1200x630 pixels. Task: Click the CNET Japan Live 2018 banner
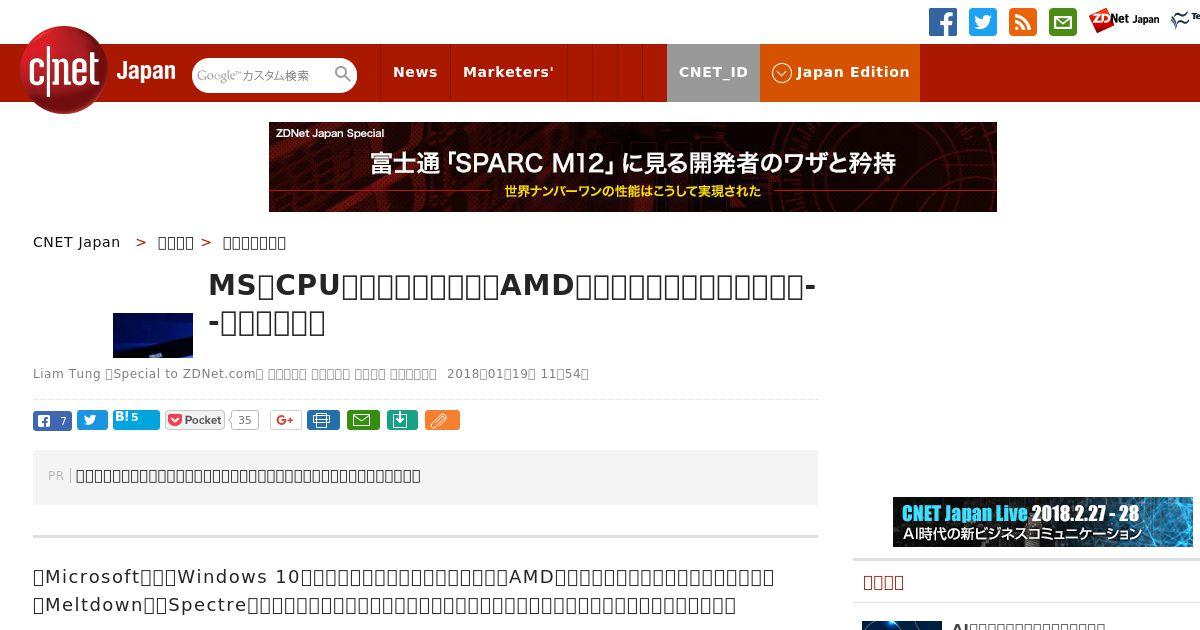[1043, 522]
